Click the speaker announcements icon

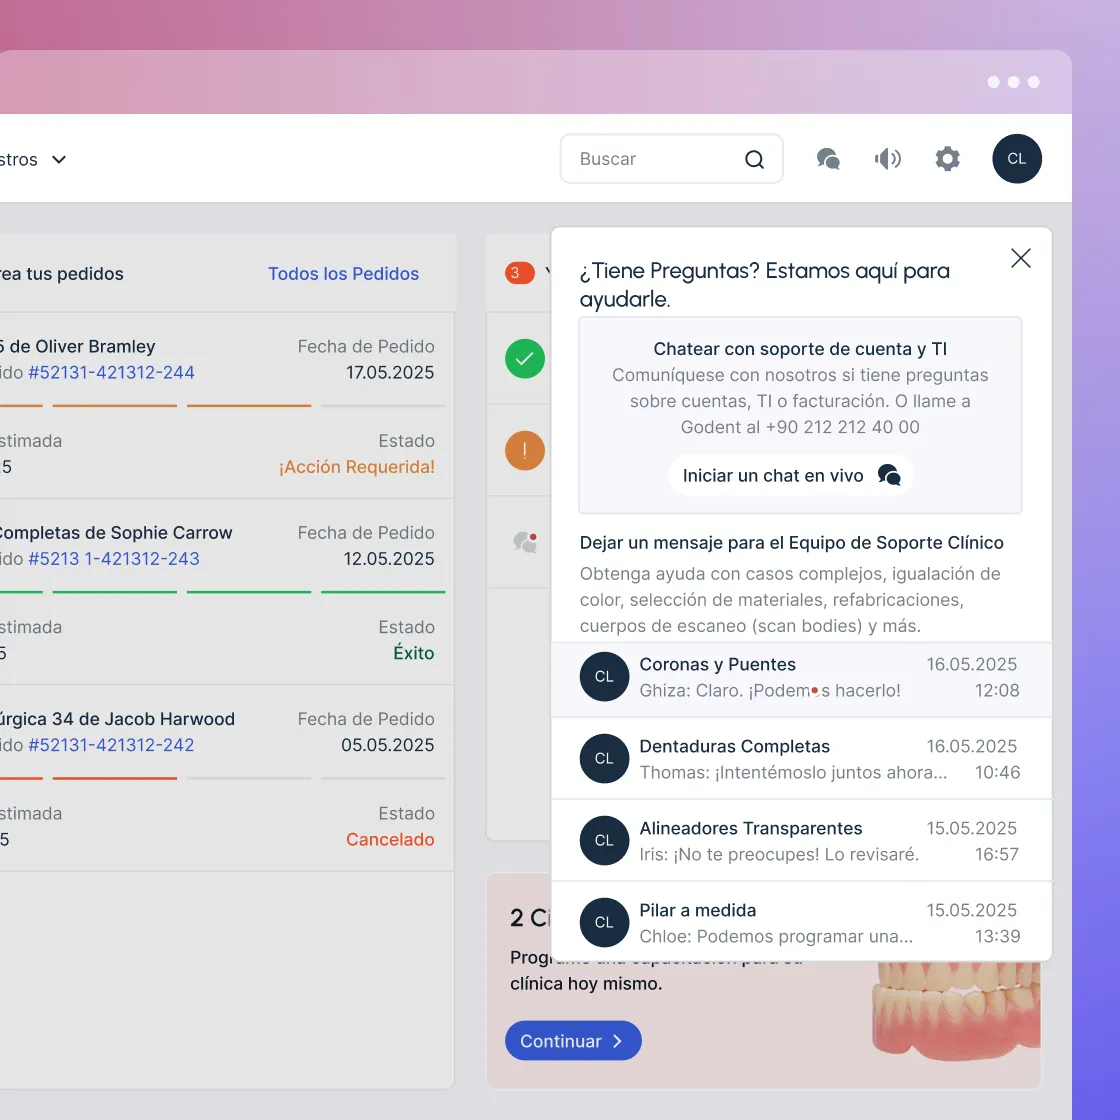[x=888, y=159]
